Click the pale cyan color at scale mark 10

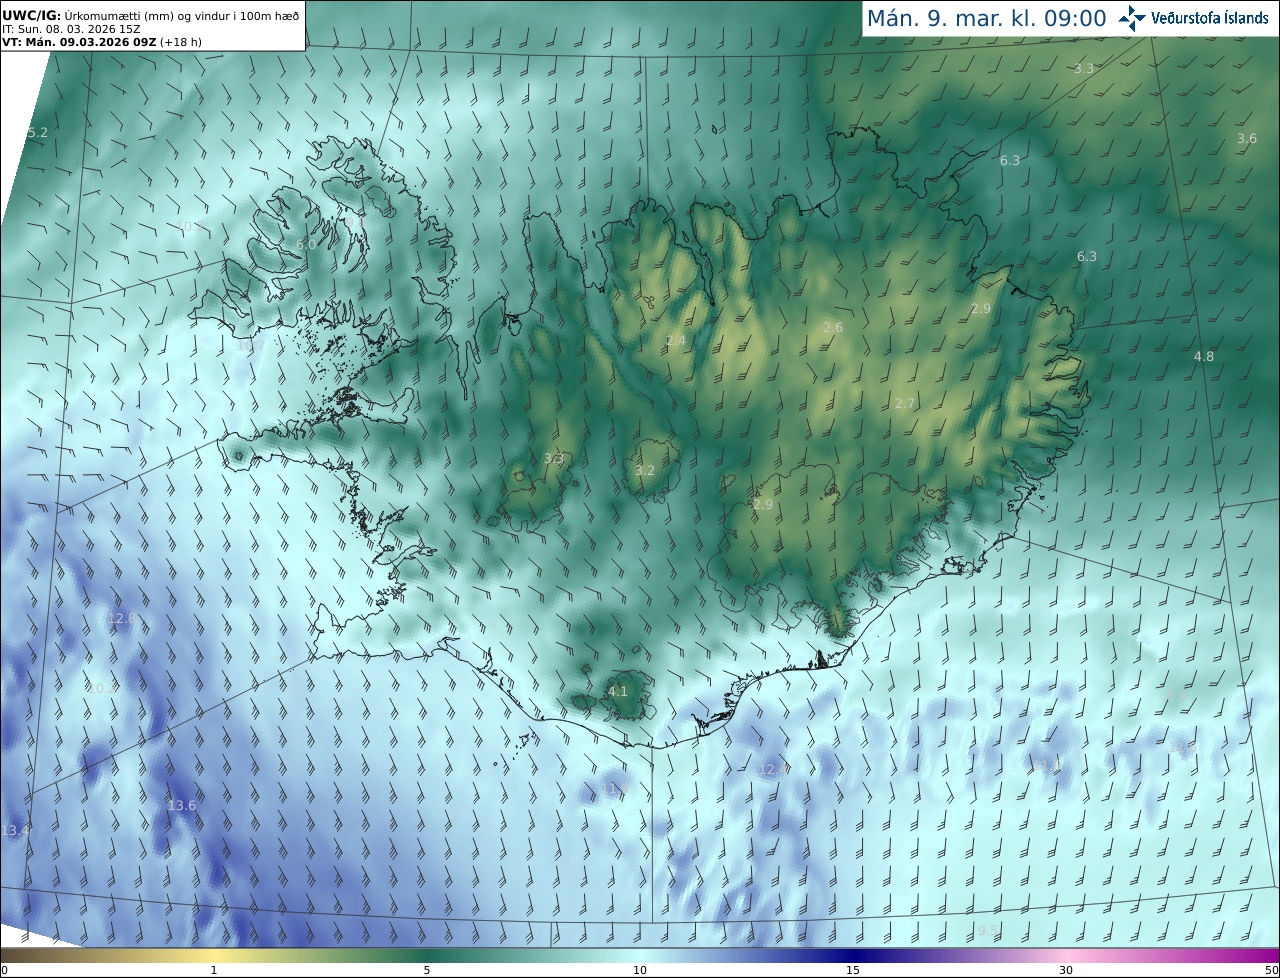click(640, 956)
